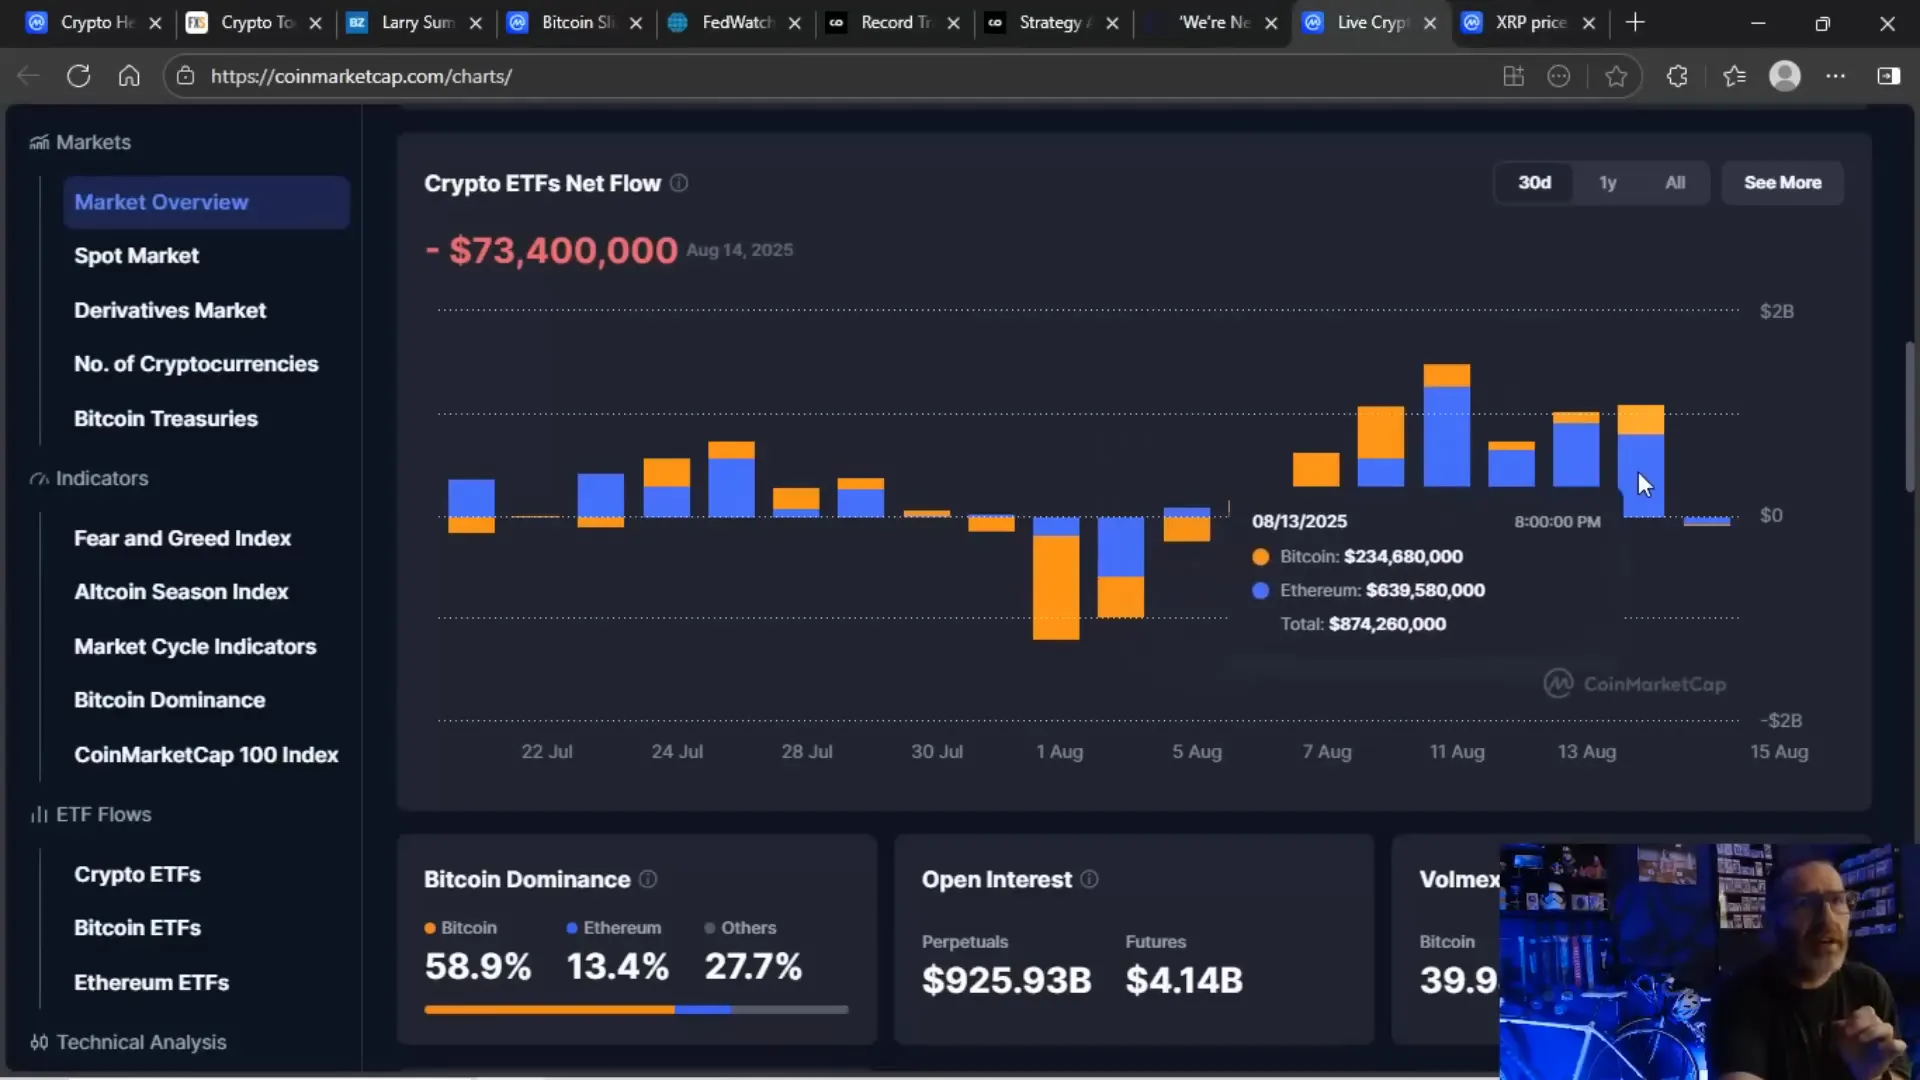Click the Technical Analysis section header
Viewport: 1920px width, 1080px height.
pyautogui.click(x=128, y=1042)
